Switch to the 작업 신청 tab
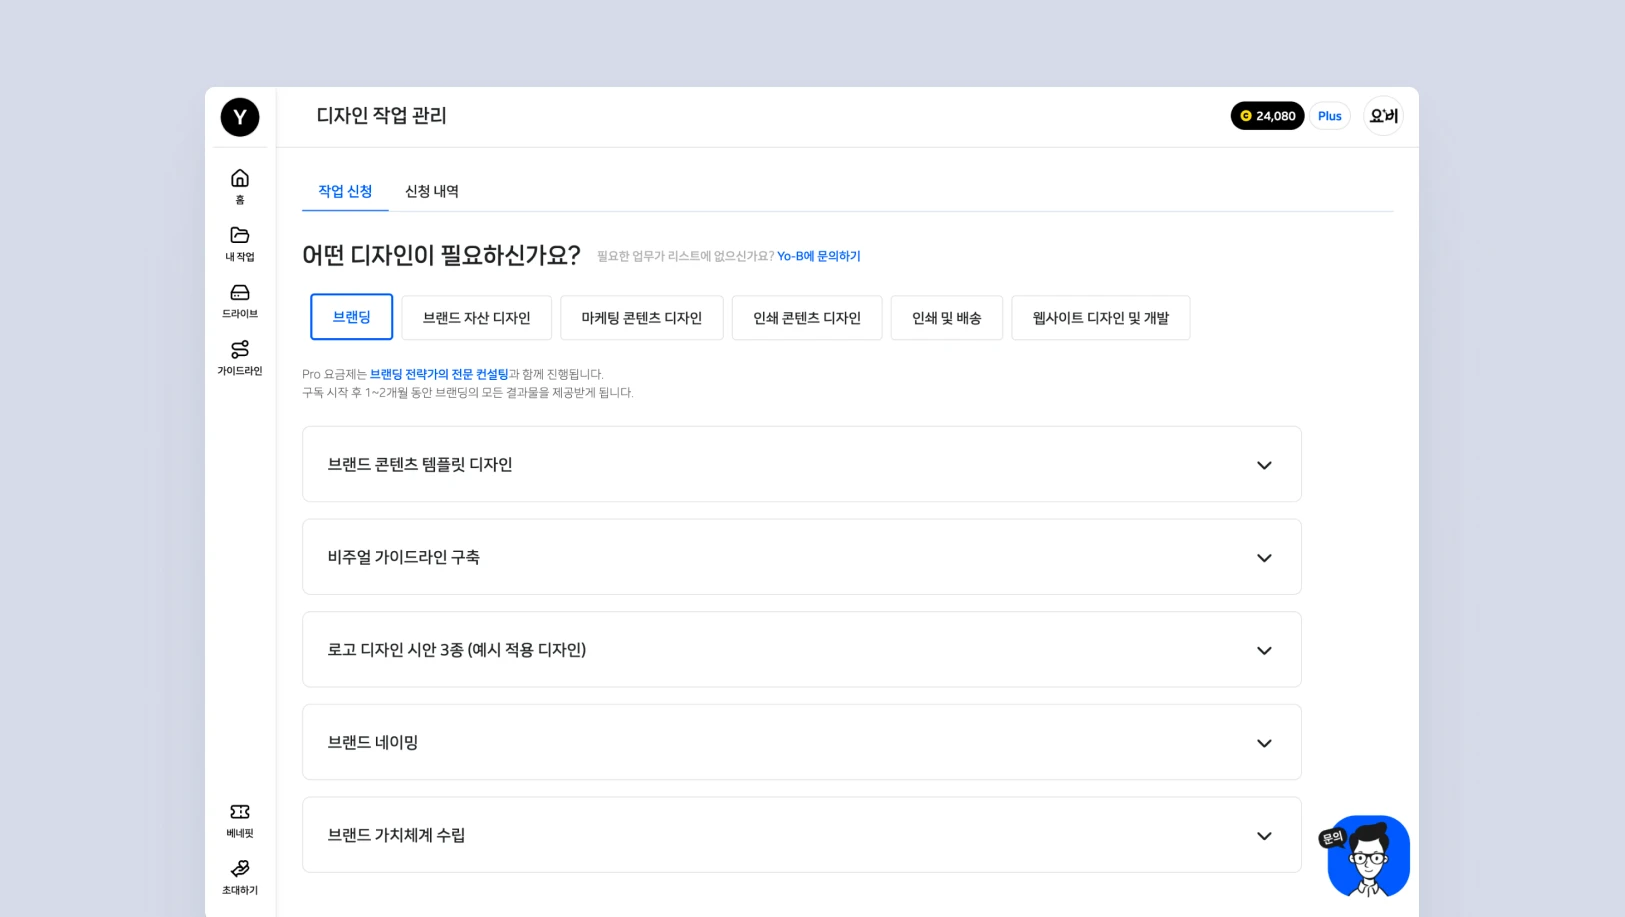The width and height of the screenshot is (1625, 917). pos(345,191)
